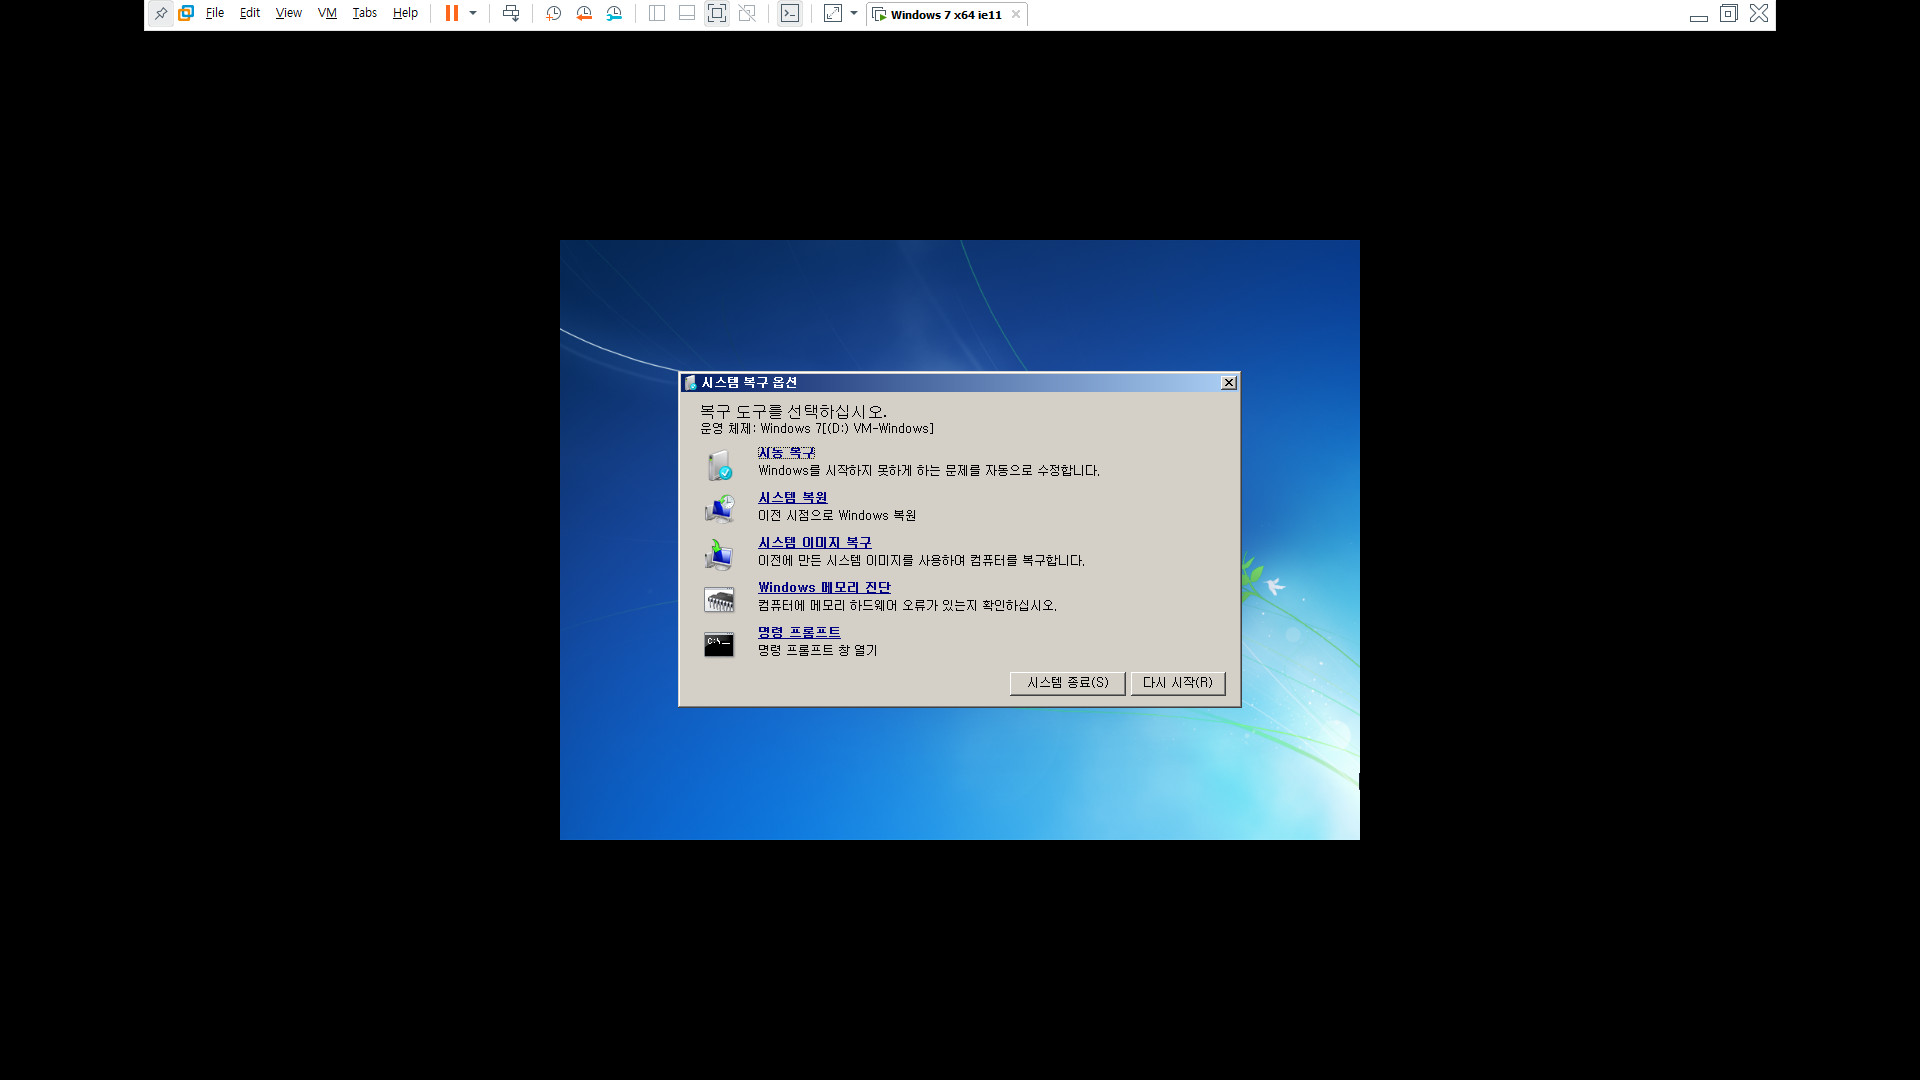
Task: Pause the virtual machine
Action: [x=452, y=14]
